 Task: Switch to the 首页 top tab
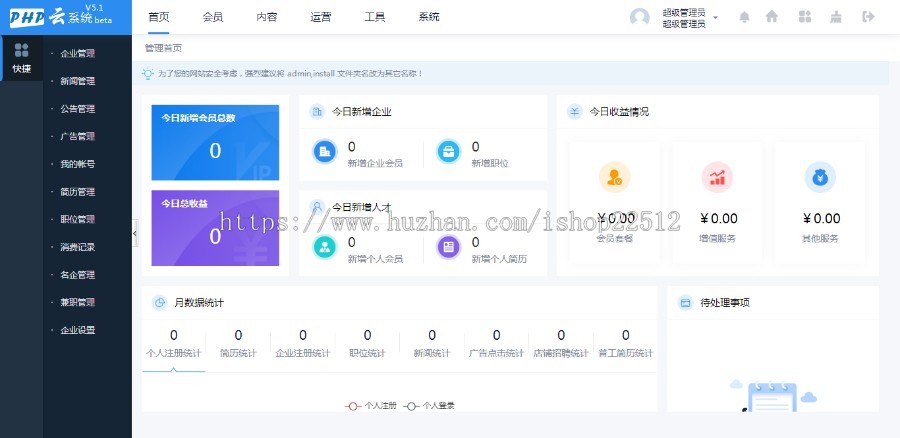coord(158,17)
